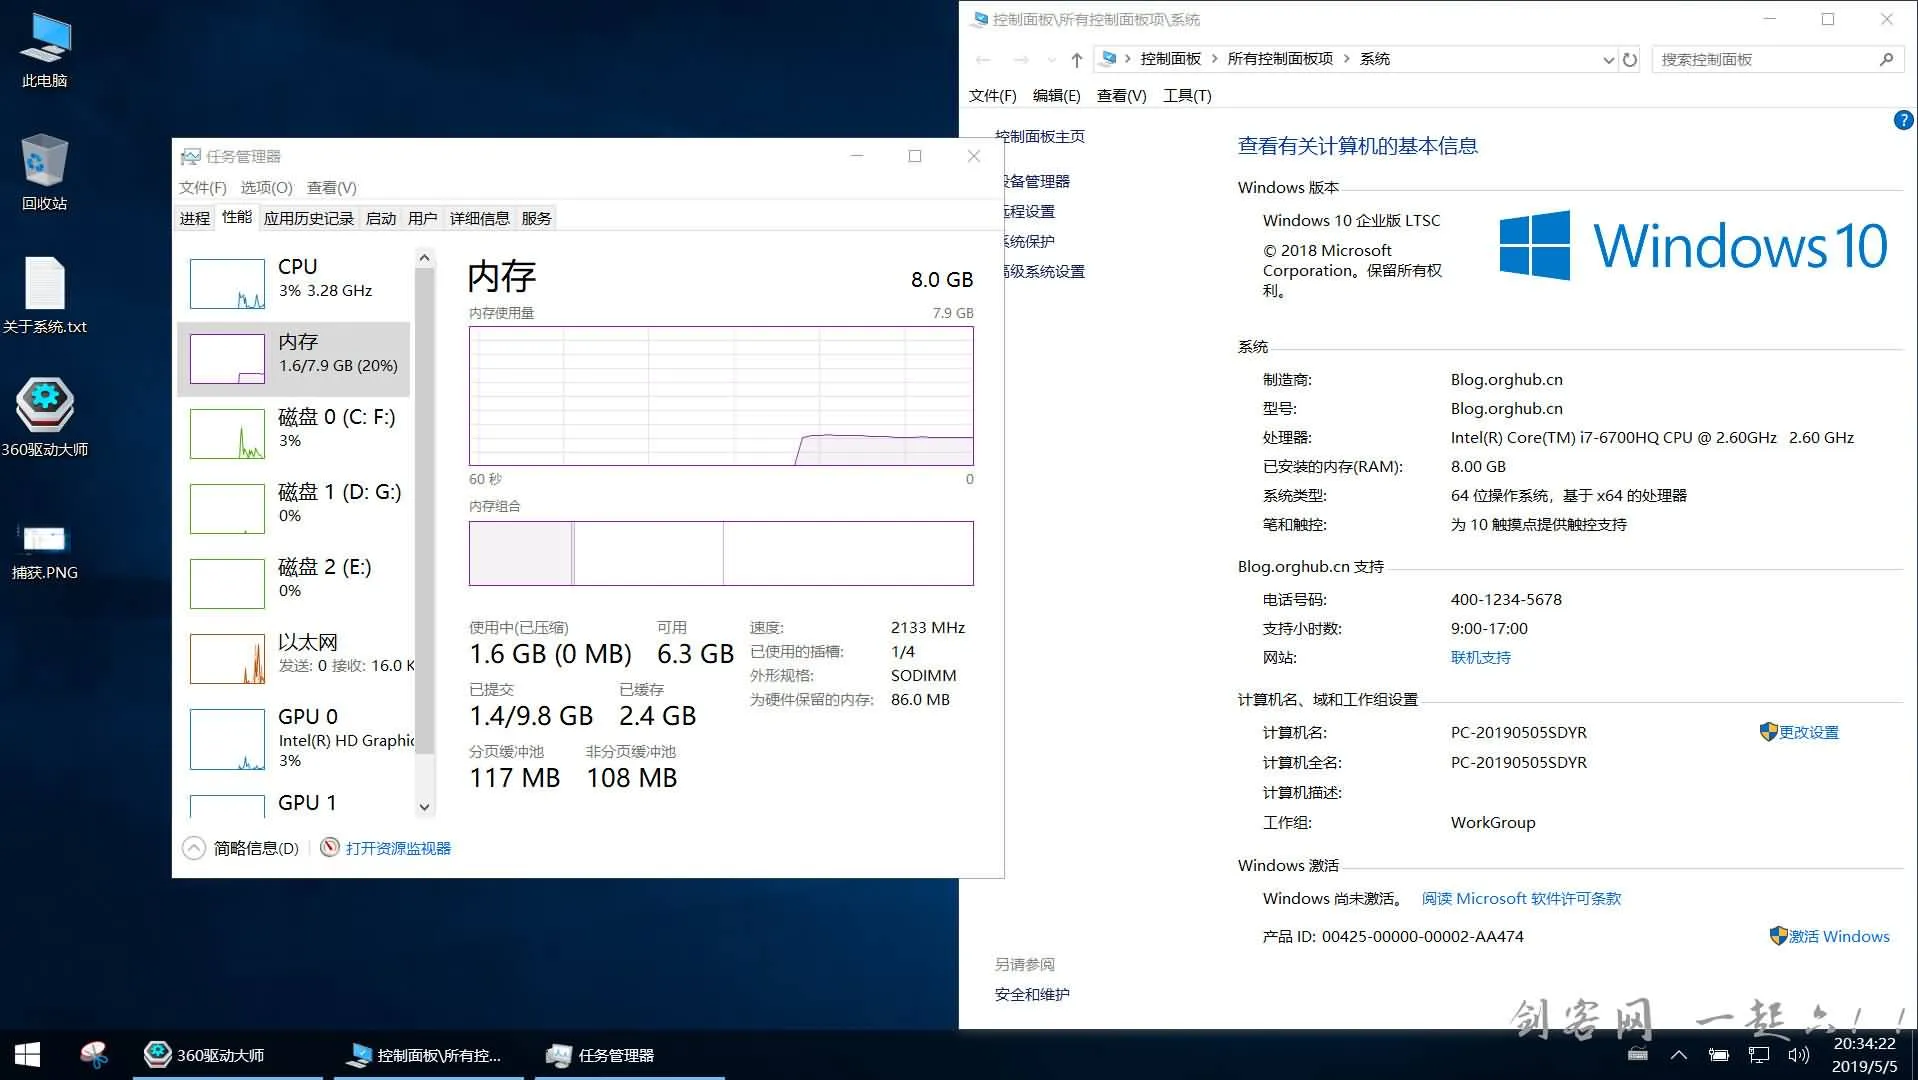Select GPU 0 Intel HD Graphics item
The height and width of the screenshot is (1080, 1918).
tap(295, 739)
